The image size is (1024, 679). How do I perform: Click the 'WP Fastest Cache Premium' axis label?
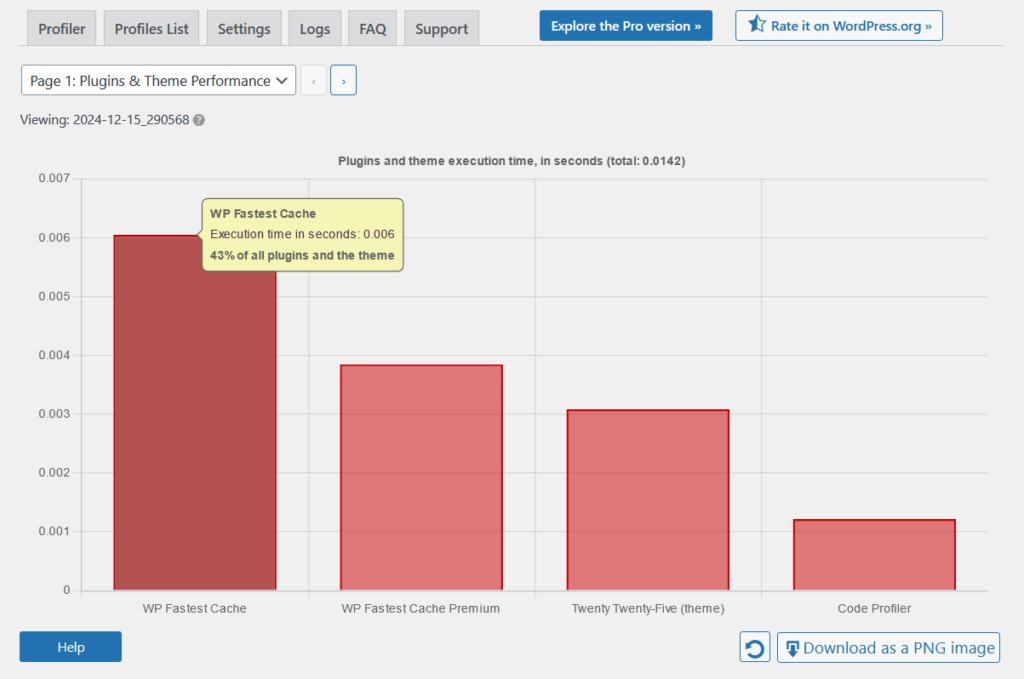[421, 608]
